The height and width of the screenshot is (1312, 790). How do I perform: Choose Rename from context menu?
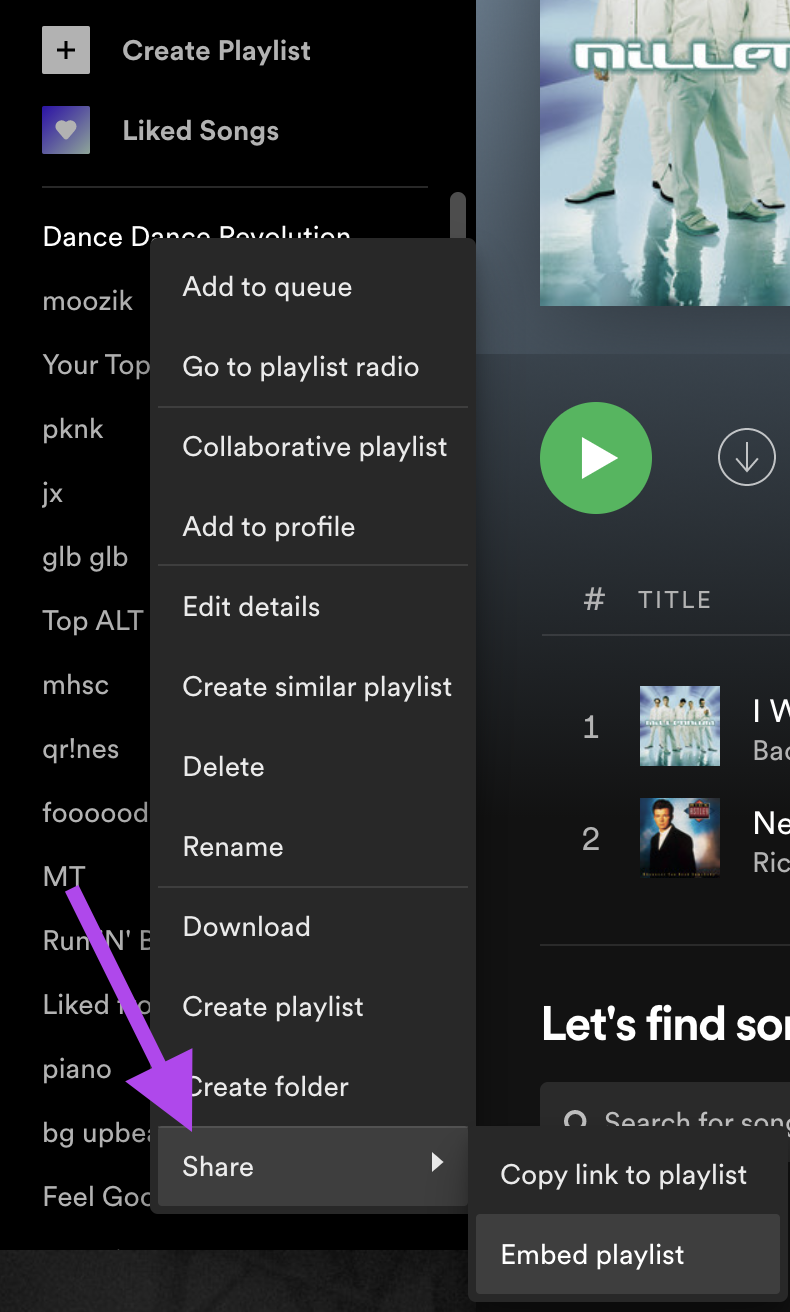point(313,847)
